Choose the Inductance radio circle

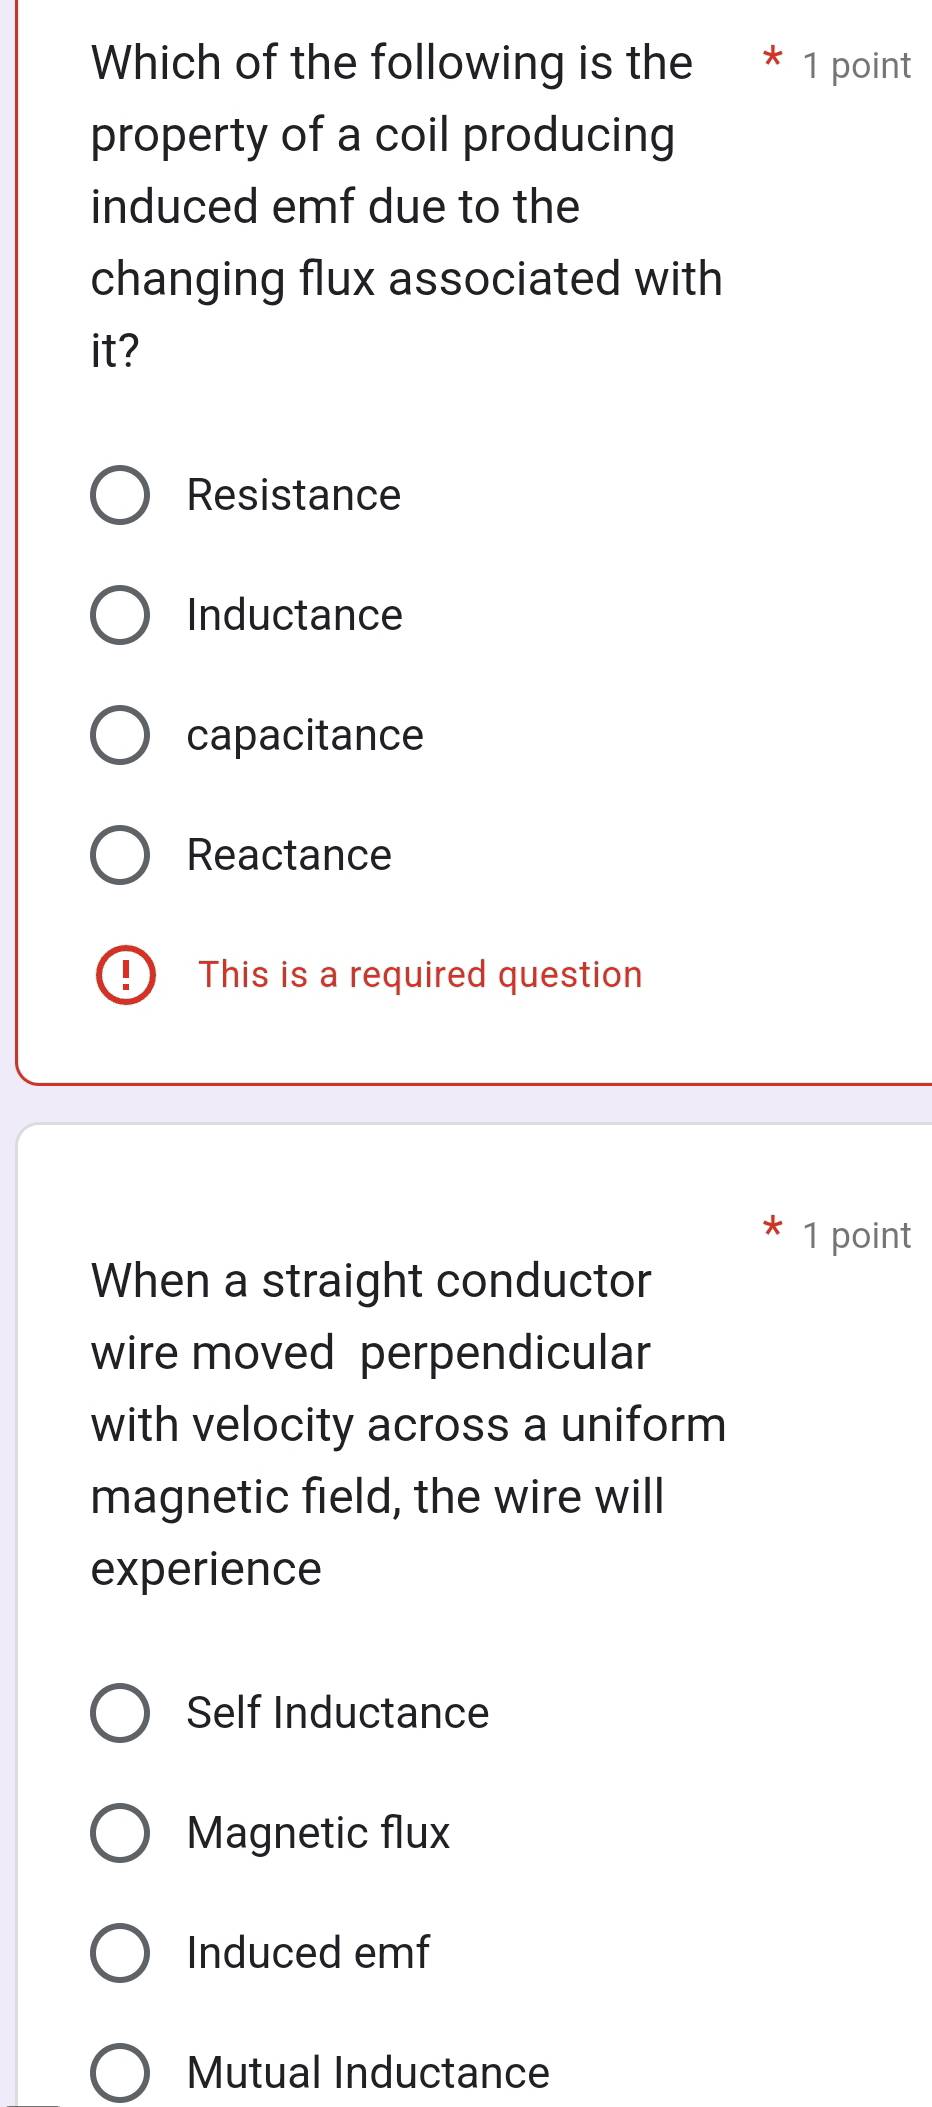[x=120, y=615]
